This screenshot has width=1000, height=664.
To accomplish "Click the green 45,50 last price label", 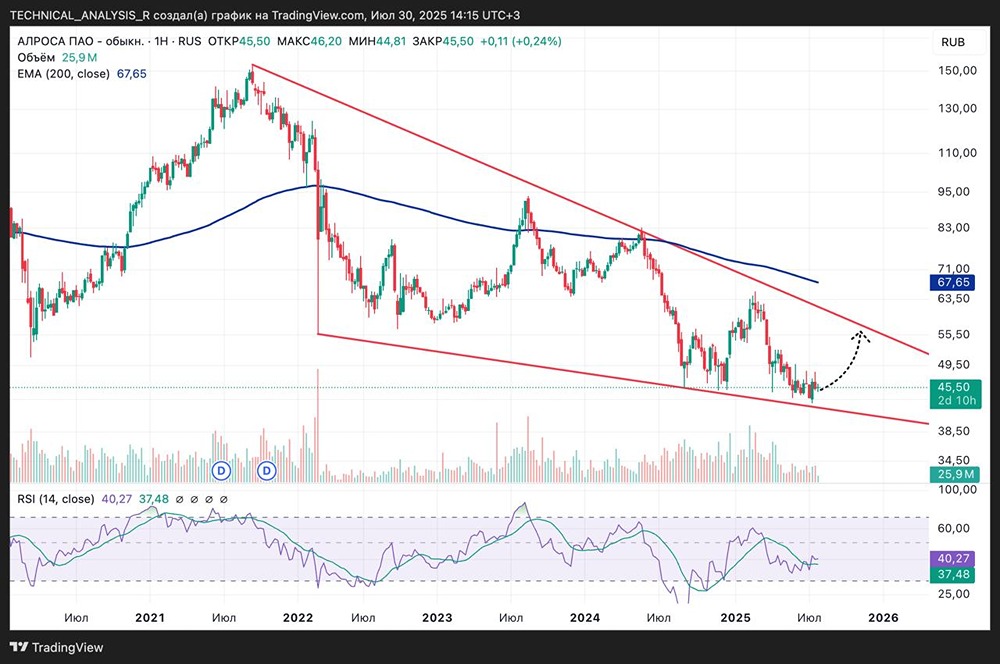I will [954, 387].
